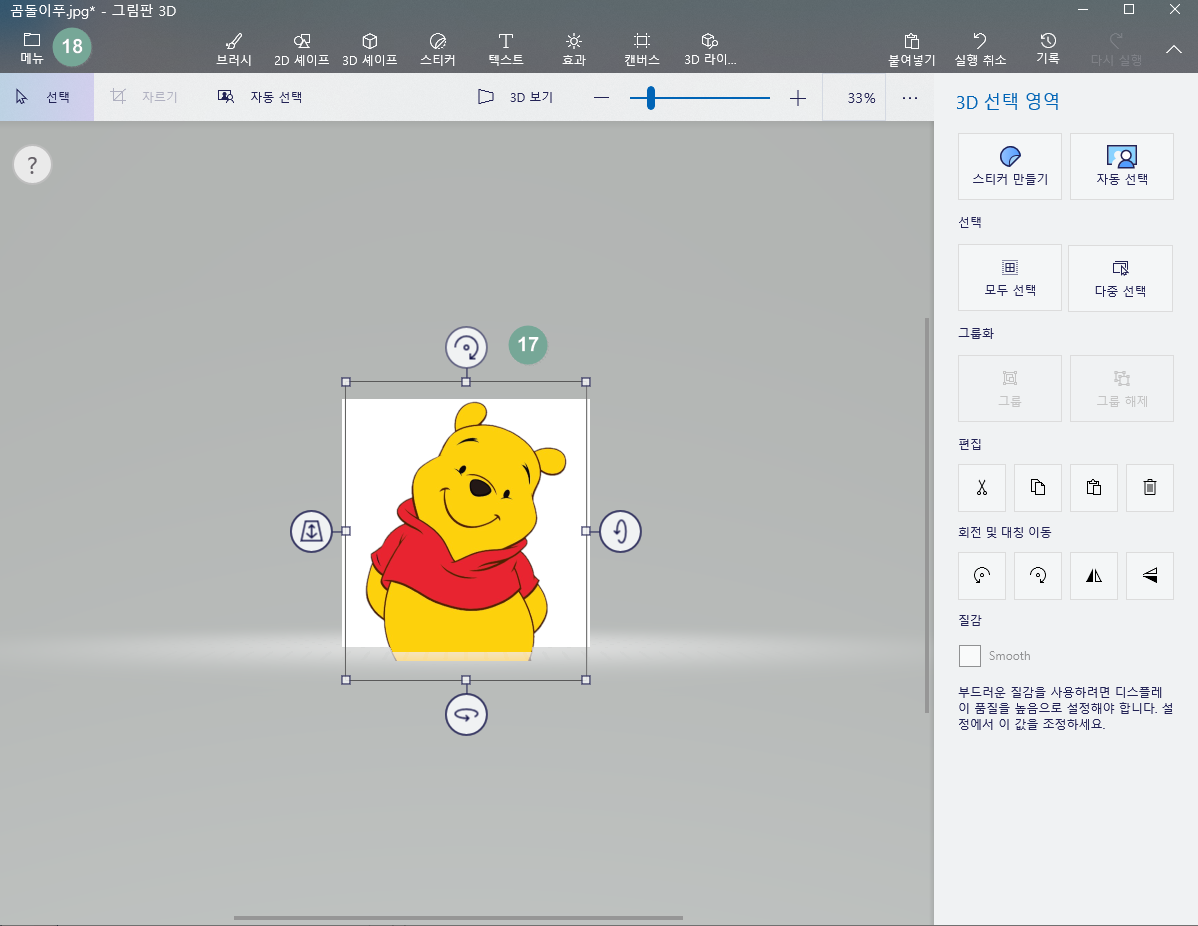Zoom in with the plus button
The height and width of the screenshot is (926, 1198).
(x=798, y=98)
